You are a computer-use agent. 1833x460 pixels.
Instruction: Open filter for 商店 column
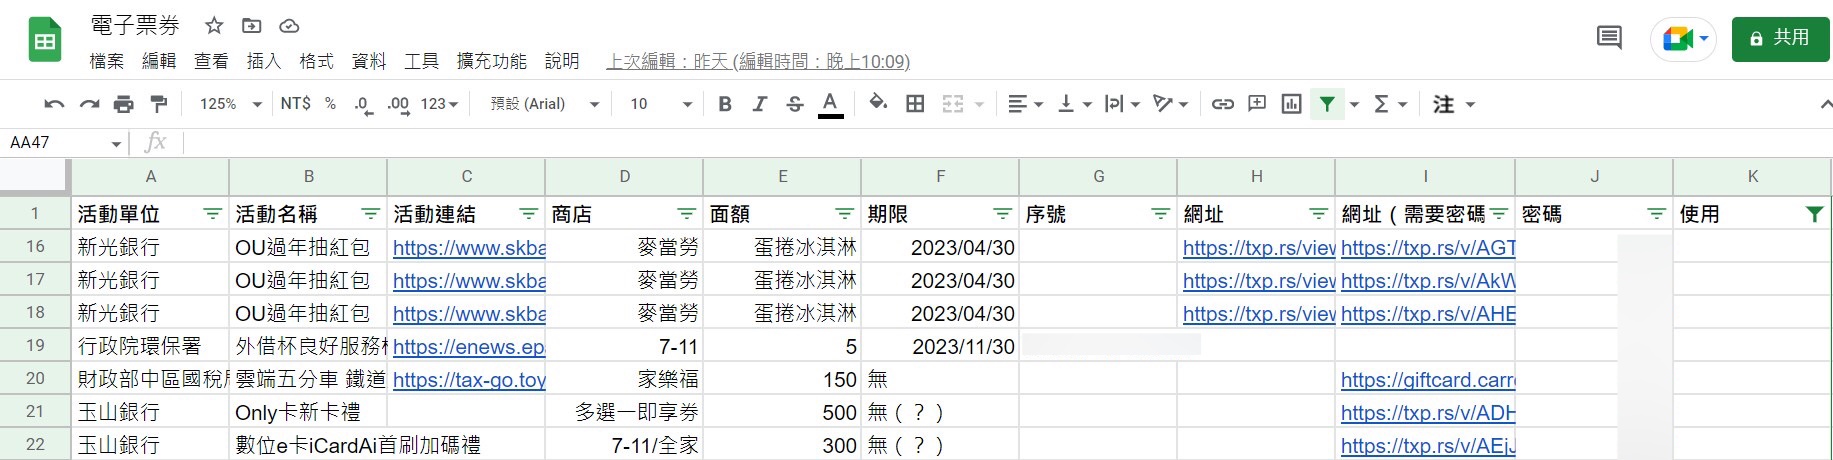coord(686,214)
